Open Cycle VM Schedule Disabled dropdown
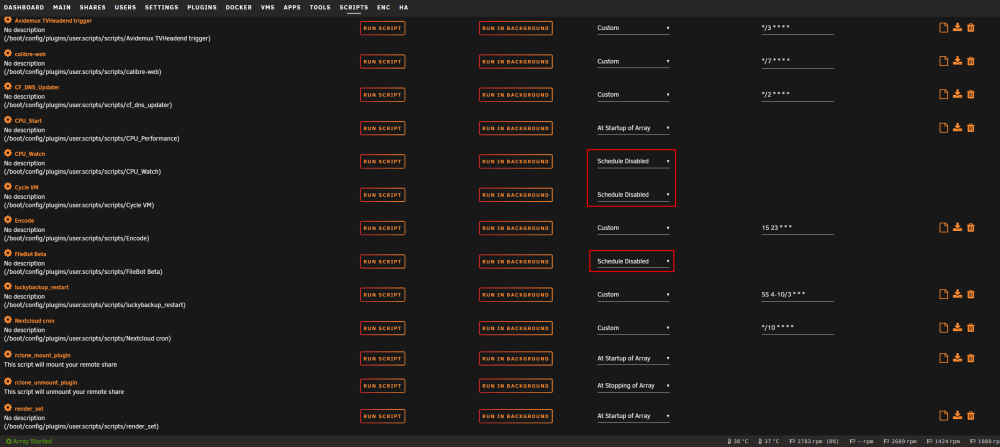 tap(633, 195)
